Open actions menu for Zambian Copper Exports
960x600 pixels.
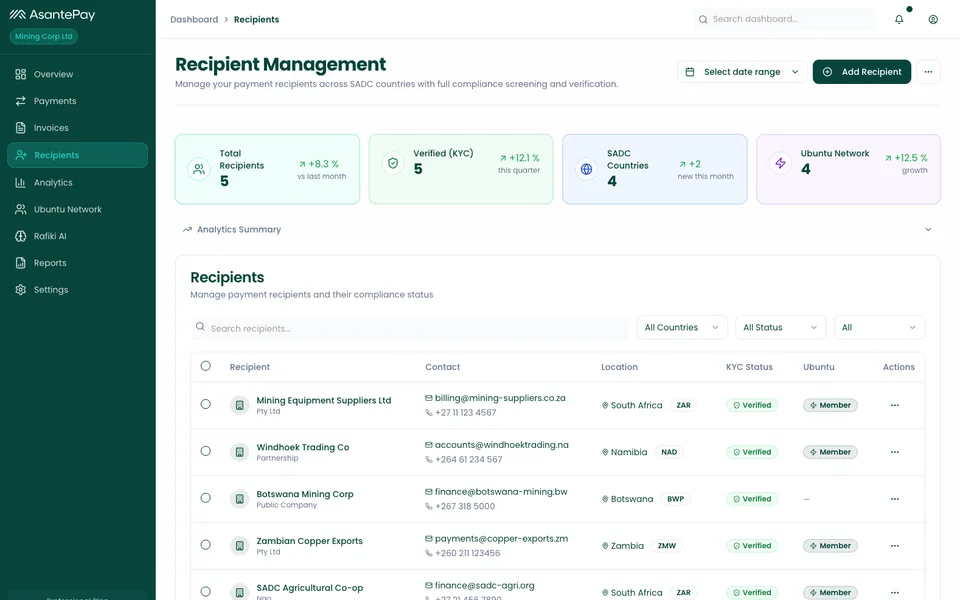click(x=895, y=546)
